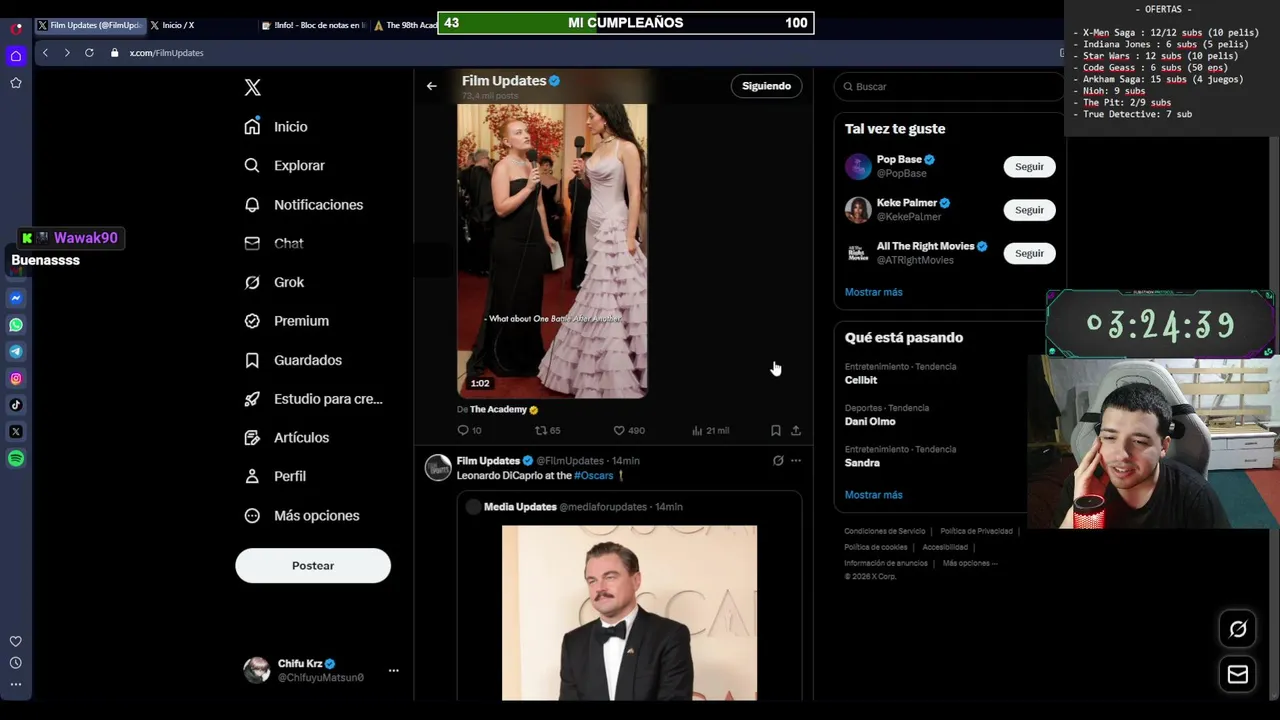
Task: Open Chat in sidebar
Action: (274, 244)
